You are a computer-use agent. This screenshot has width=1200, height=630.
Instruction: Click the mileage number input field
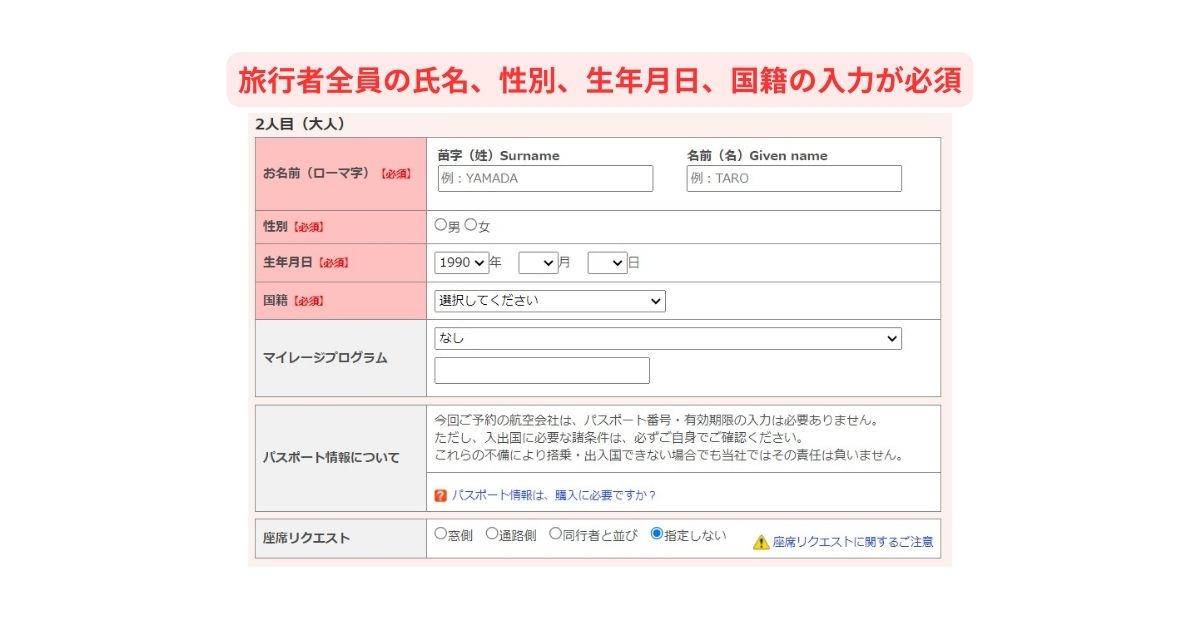click(542, 370)
